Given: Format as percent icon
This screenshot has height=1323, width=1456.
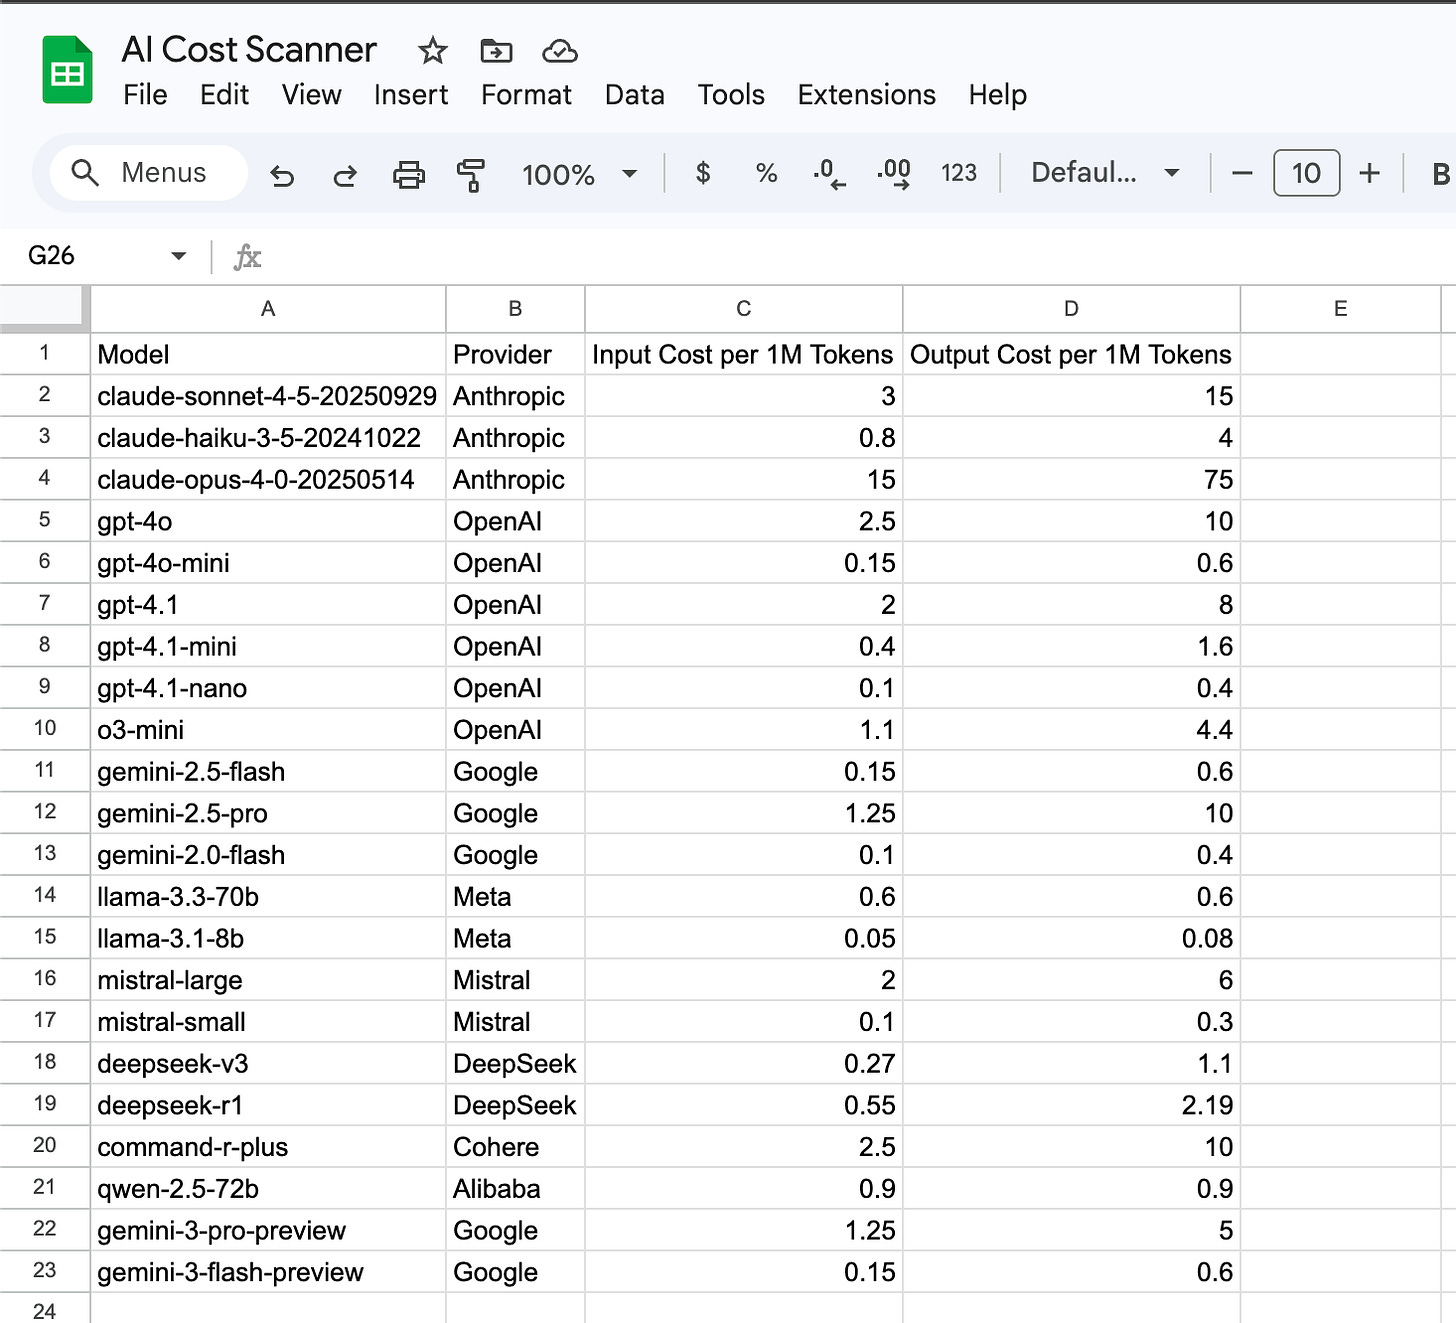Looking at the screenshot, I should [766, 173].
